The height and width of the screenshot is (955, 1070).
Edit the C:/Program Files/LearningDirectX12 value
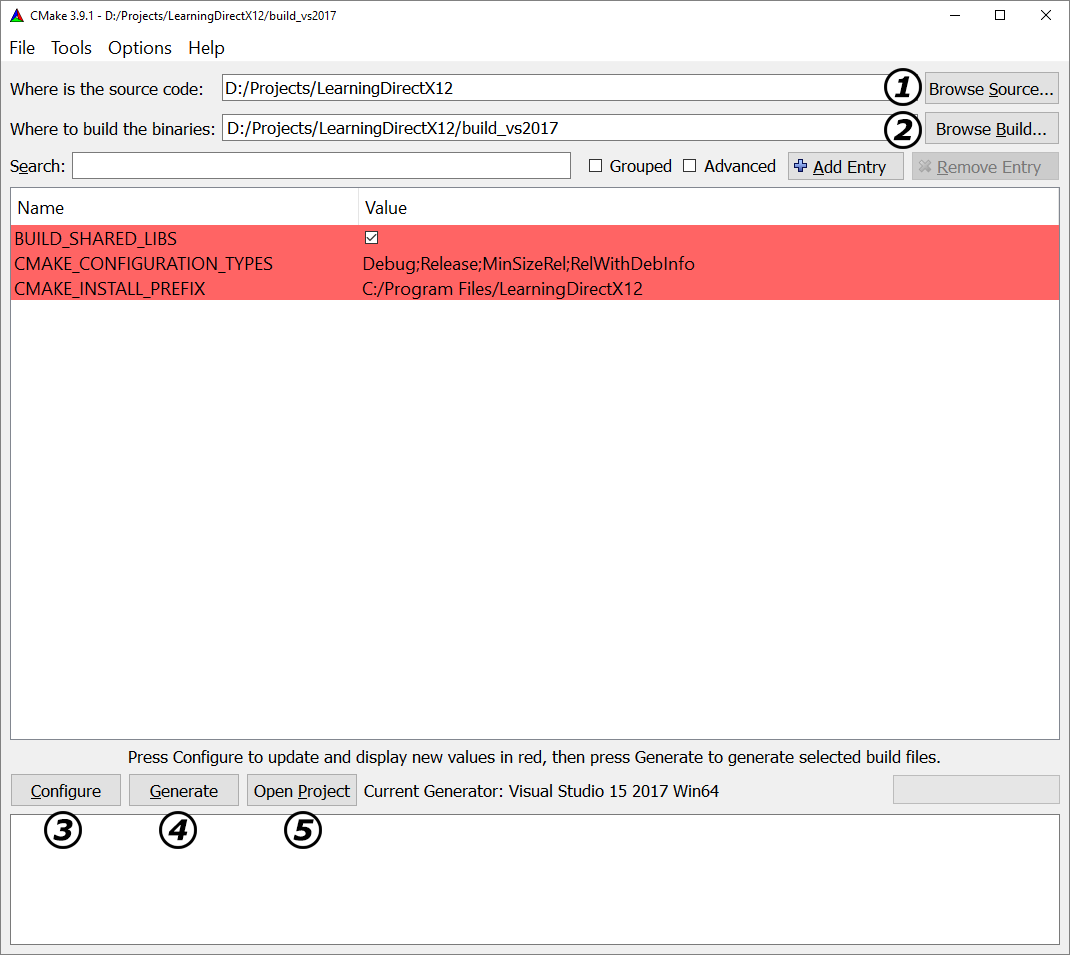[x=502, y=289]
